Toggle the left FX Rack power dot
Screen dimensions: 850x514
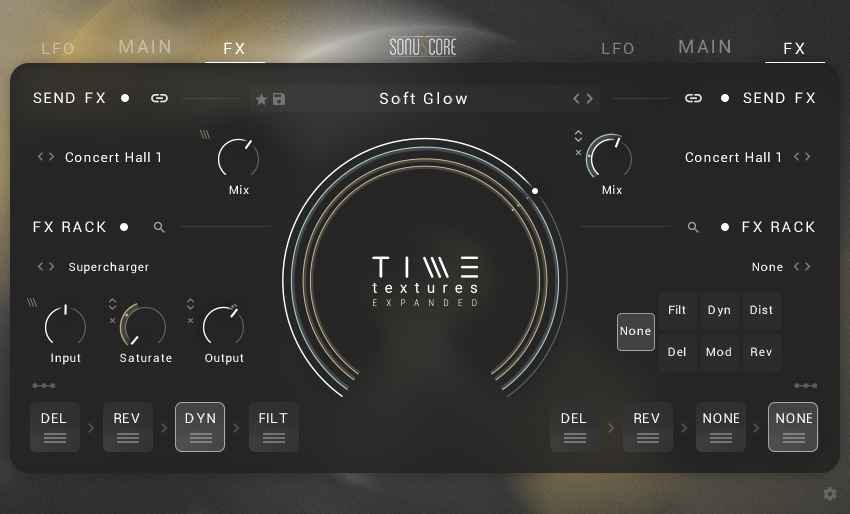pyautogui.click(x=124, y=227)
